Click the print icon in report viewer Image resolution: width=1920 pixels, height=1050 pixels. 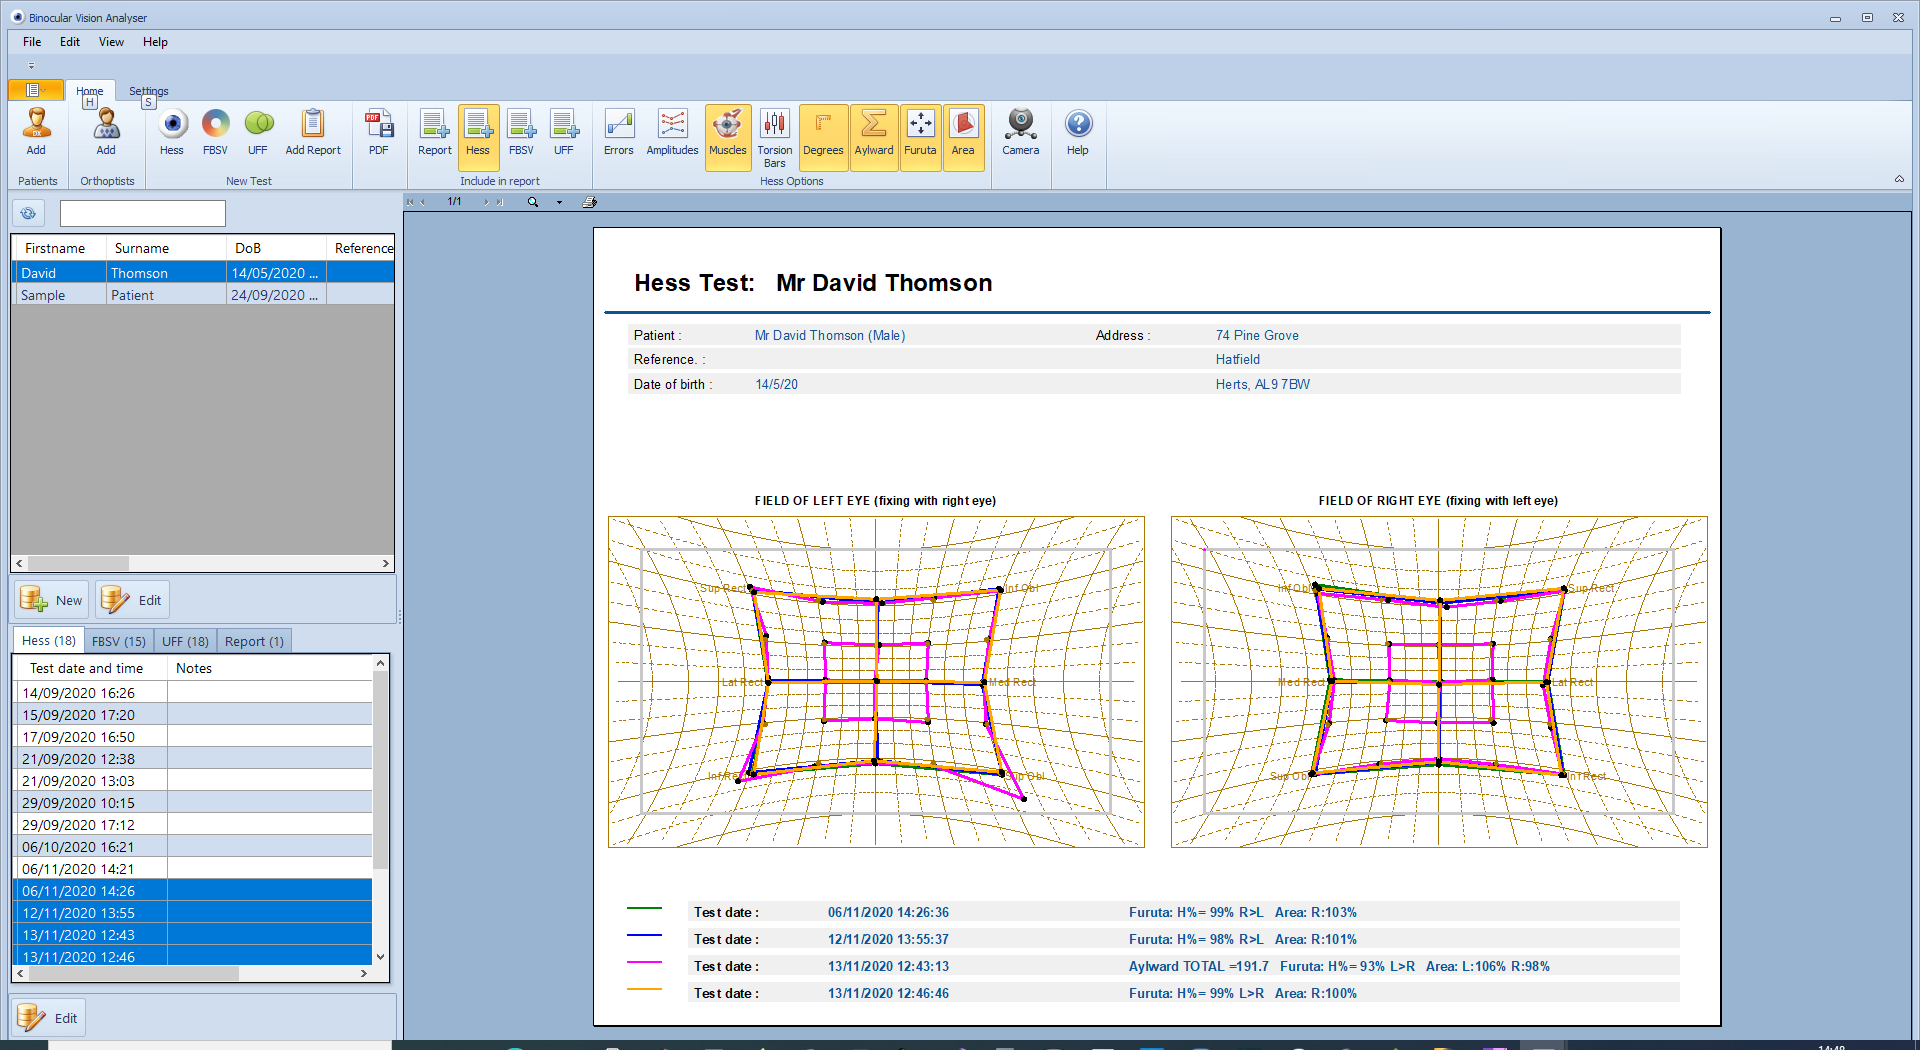click(590, 202)
